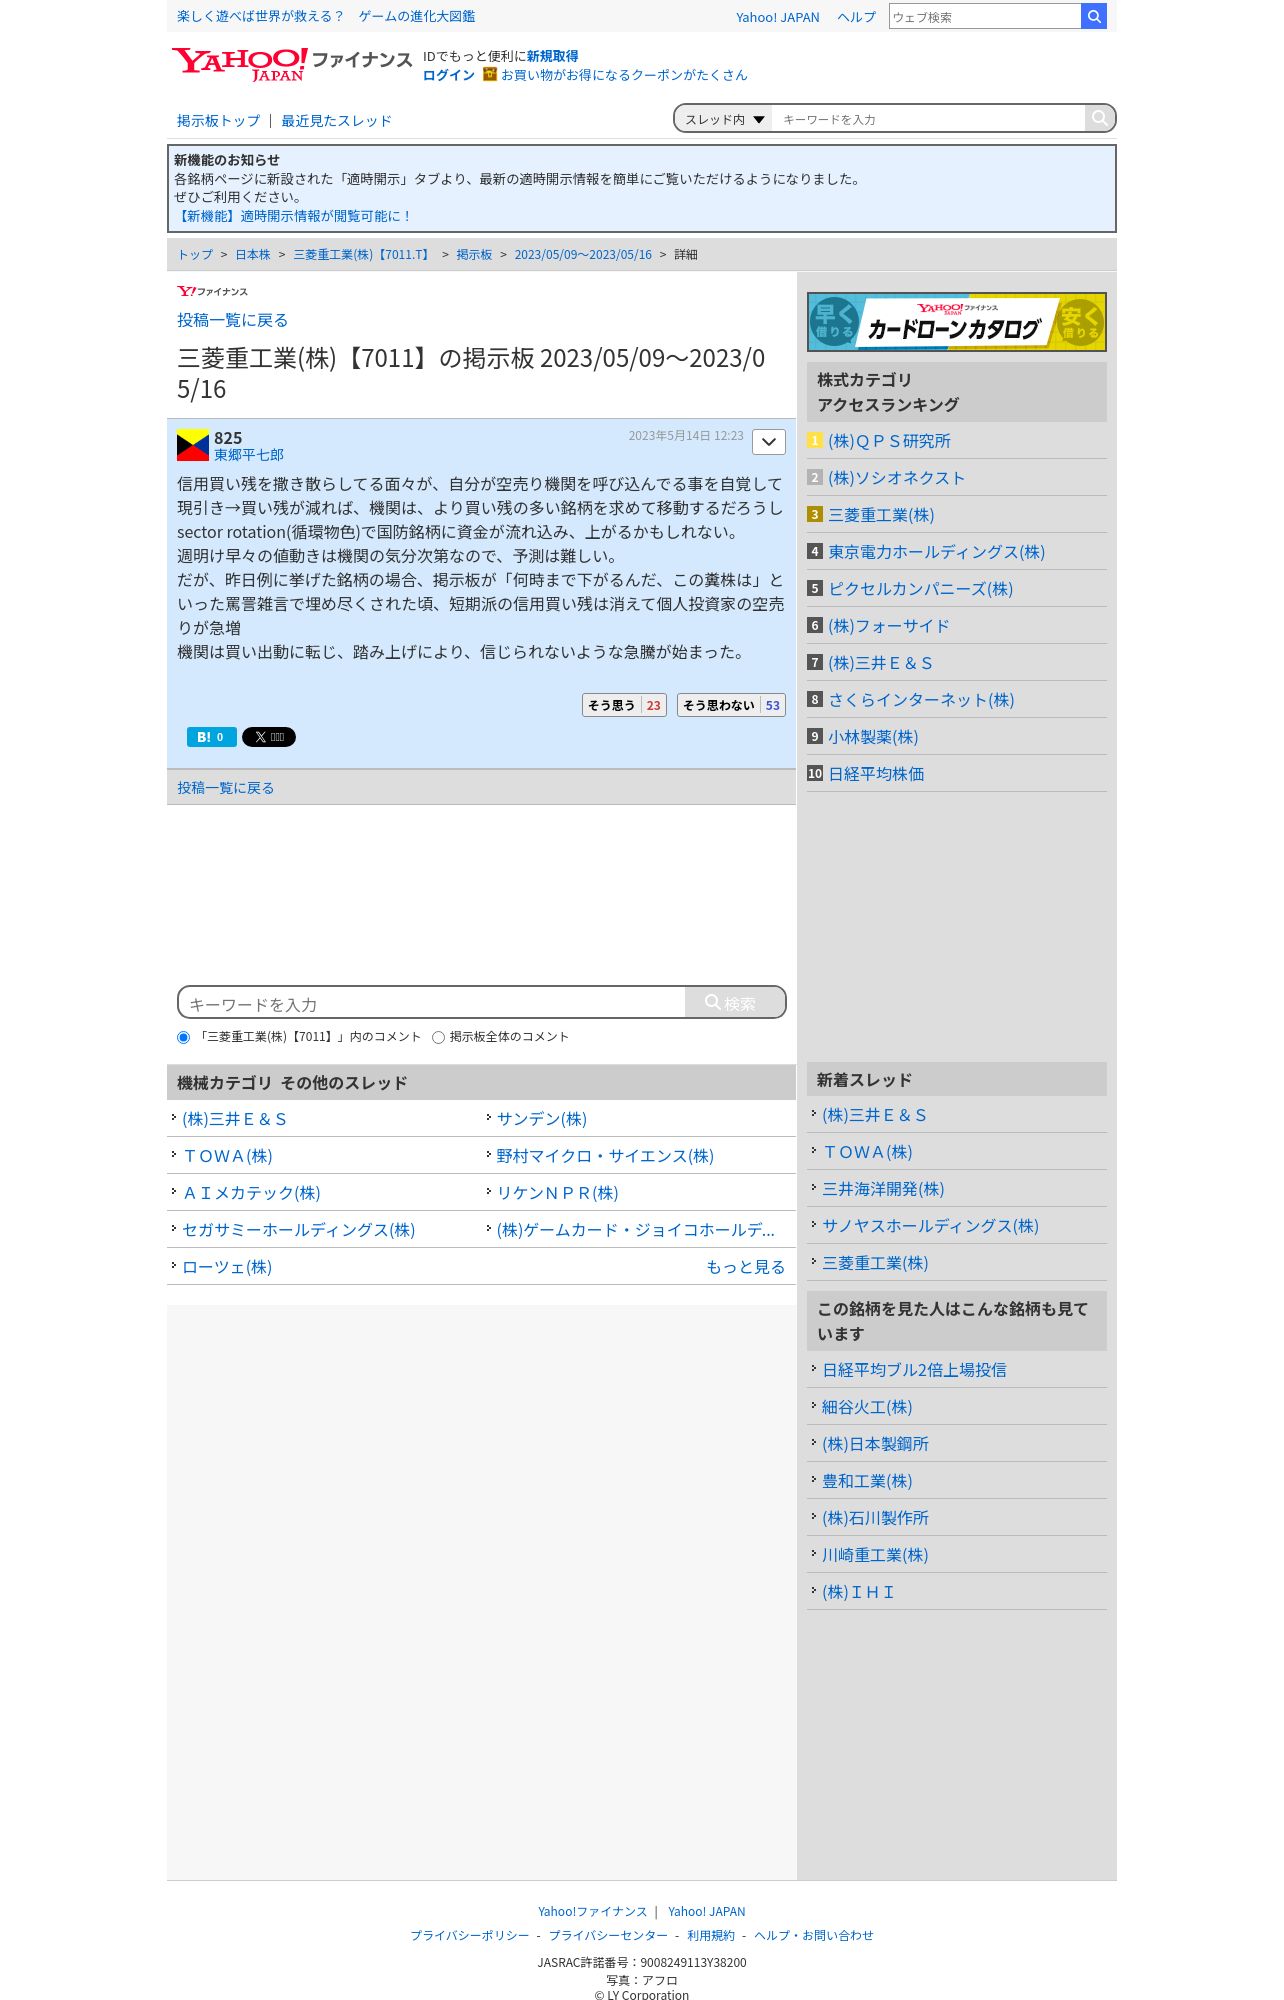Screen dimensions: 1284x2000
Task: Open お買い物がお得になるクーポン link
Action: (624, 75)
